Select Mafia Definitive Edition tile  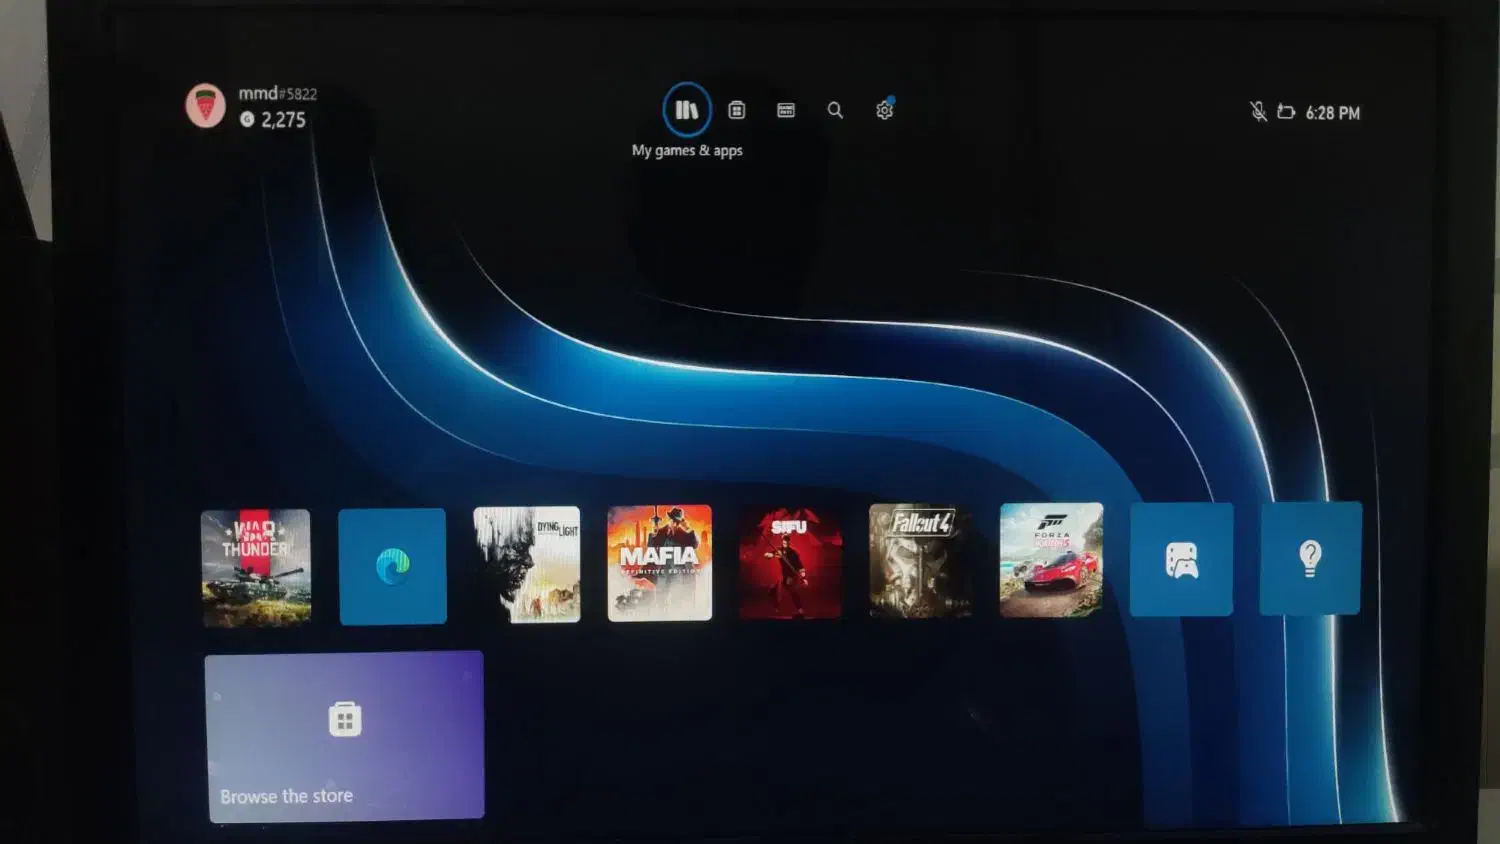pos(660,563)
